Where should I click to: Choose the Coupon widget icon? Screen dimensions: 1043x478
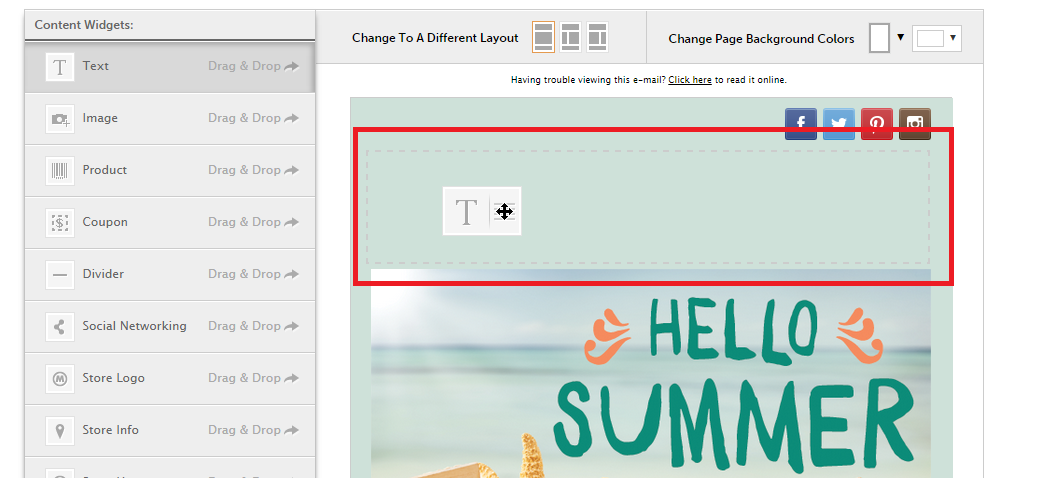pyautogui.click(x=60, y=223)
